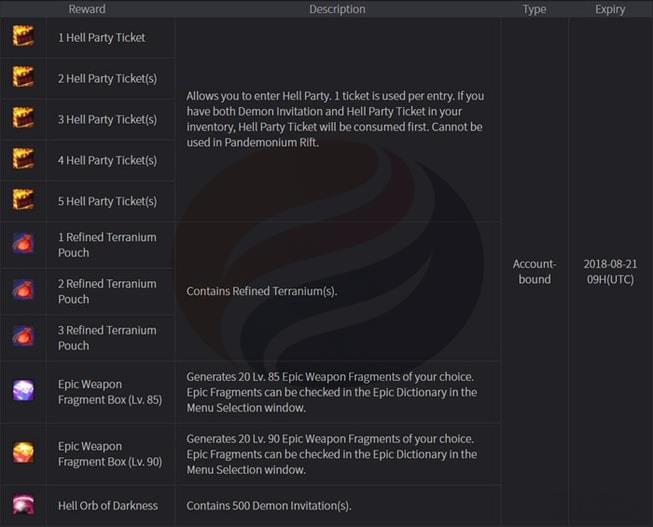
Task: Select the 3 Refined Terranium Pouch icon
Action: coord(23,337)
